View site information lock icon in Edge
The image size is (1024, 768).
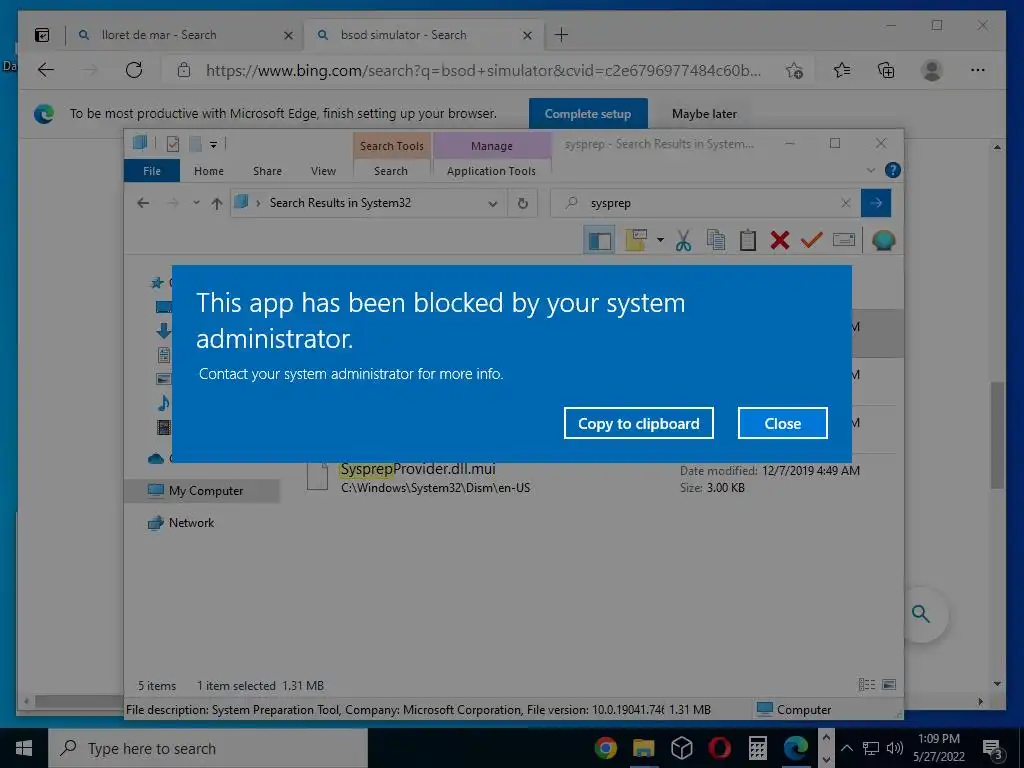point(184,70)
